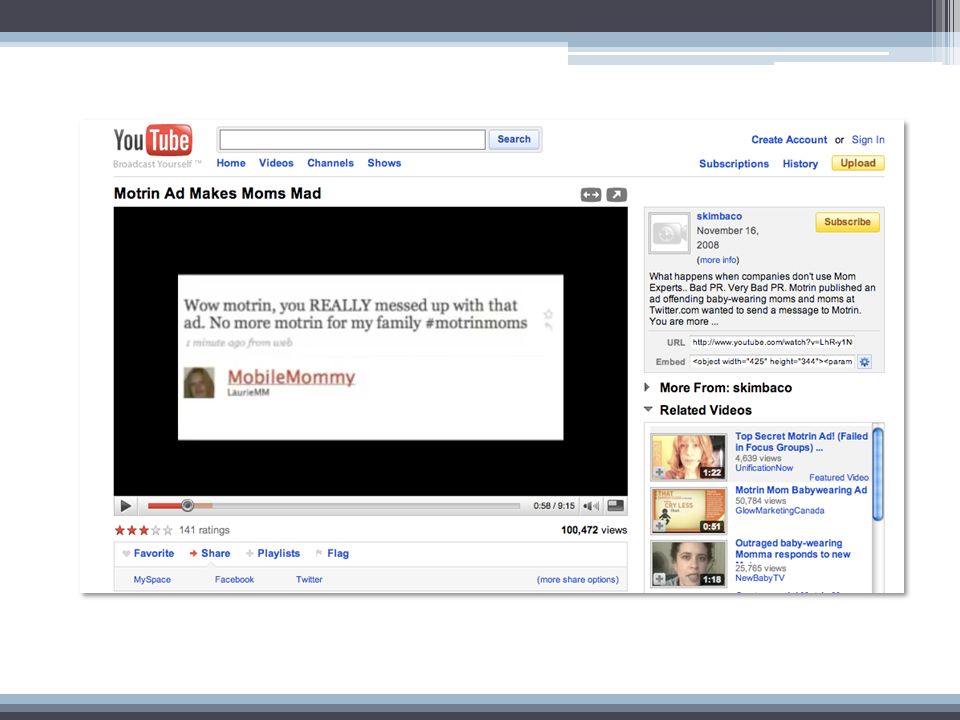Open the Shows tab
The width and height of the screenshot is (960, 720).
(x=384, y=163)
